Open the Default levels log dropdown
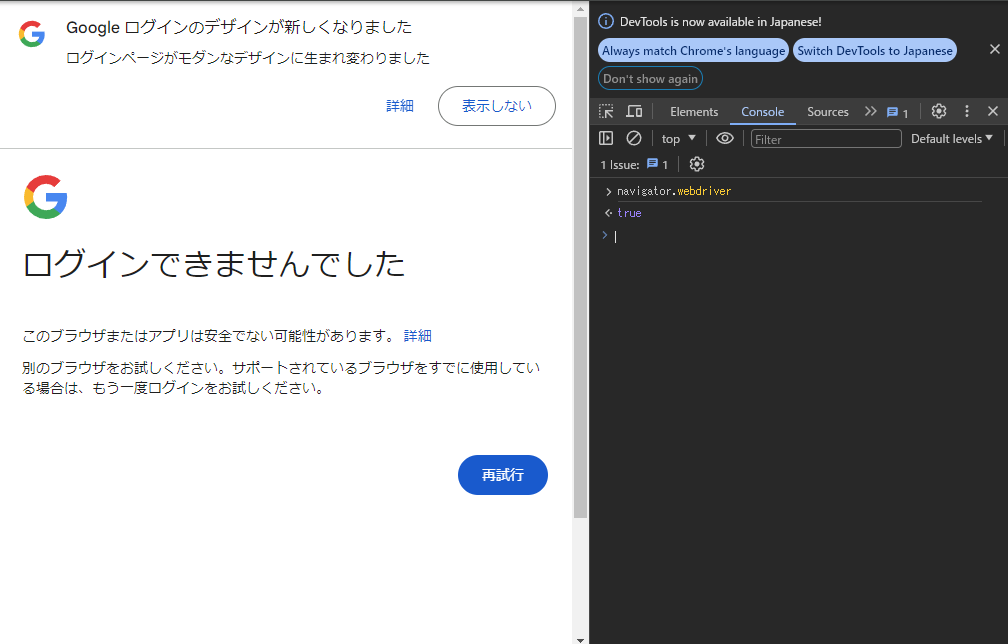 [x=951, y=139]
